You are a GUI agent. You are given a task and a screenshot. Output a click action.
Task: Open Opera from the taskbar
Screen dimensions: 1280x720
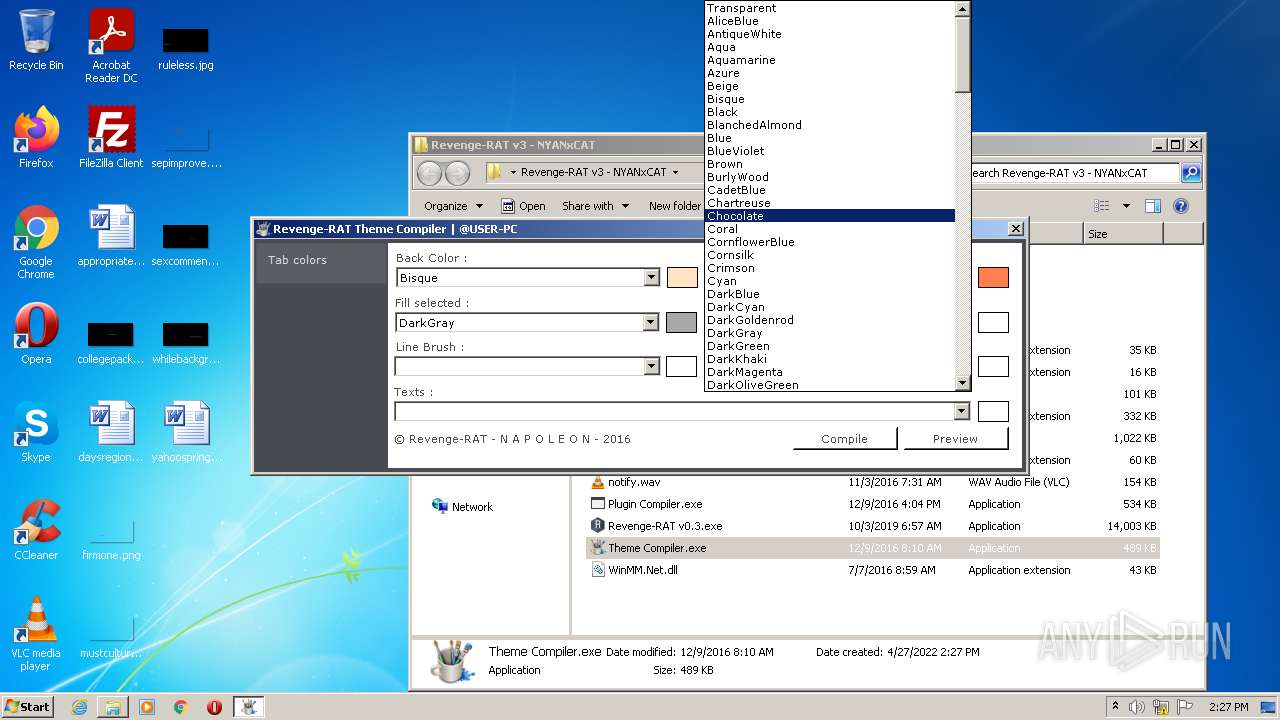pos(214,707)
